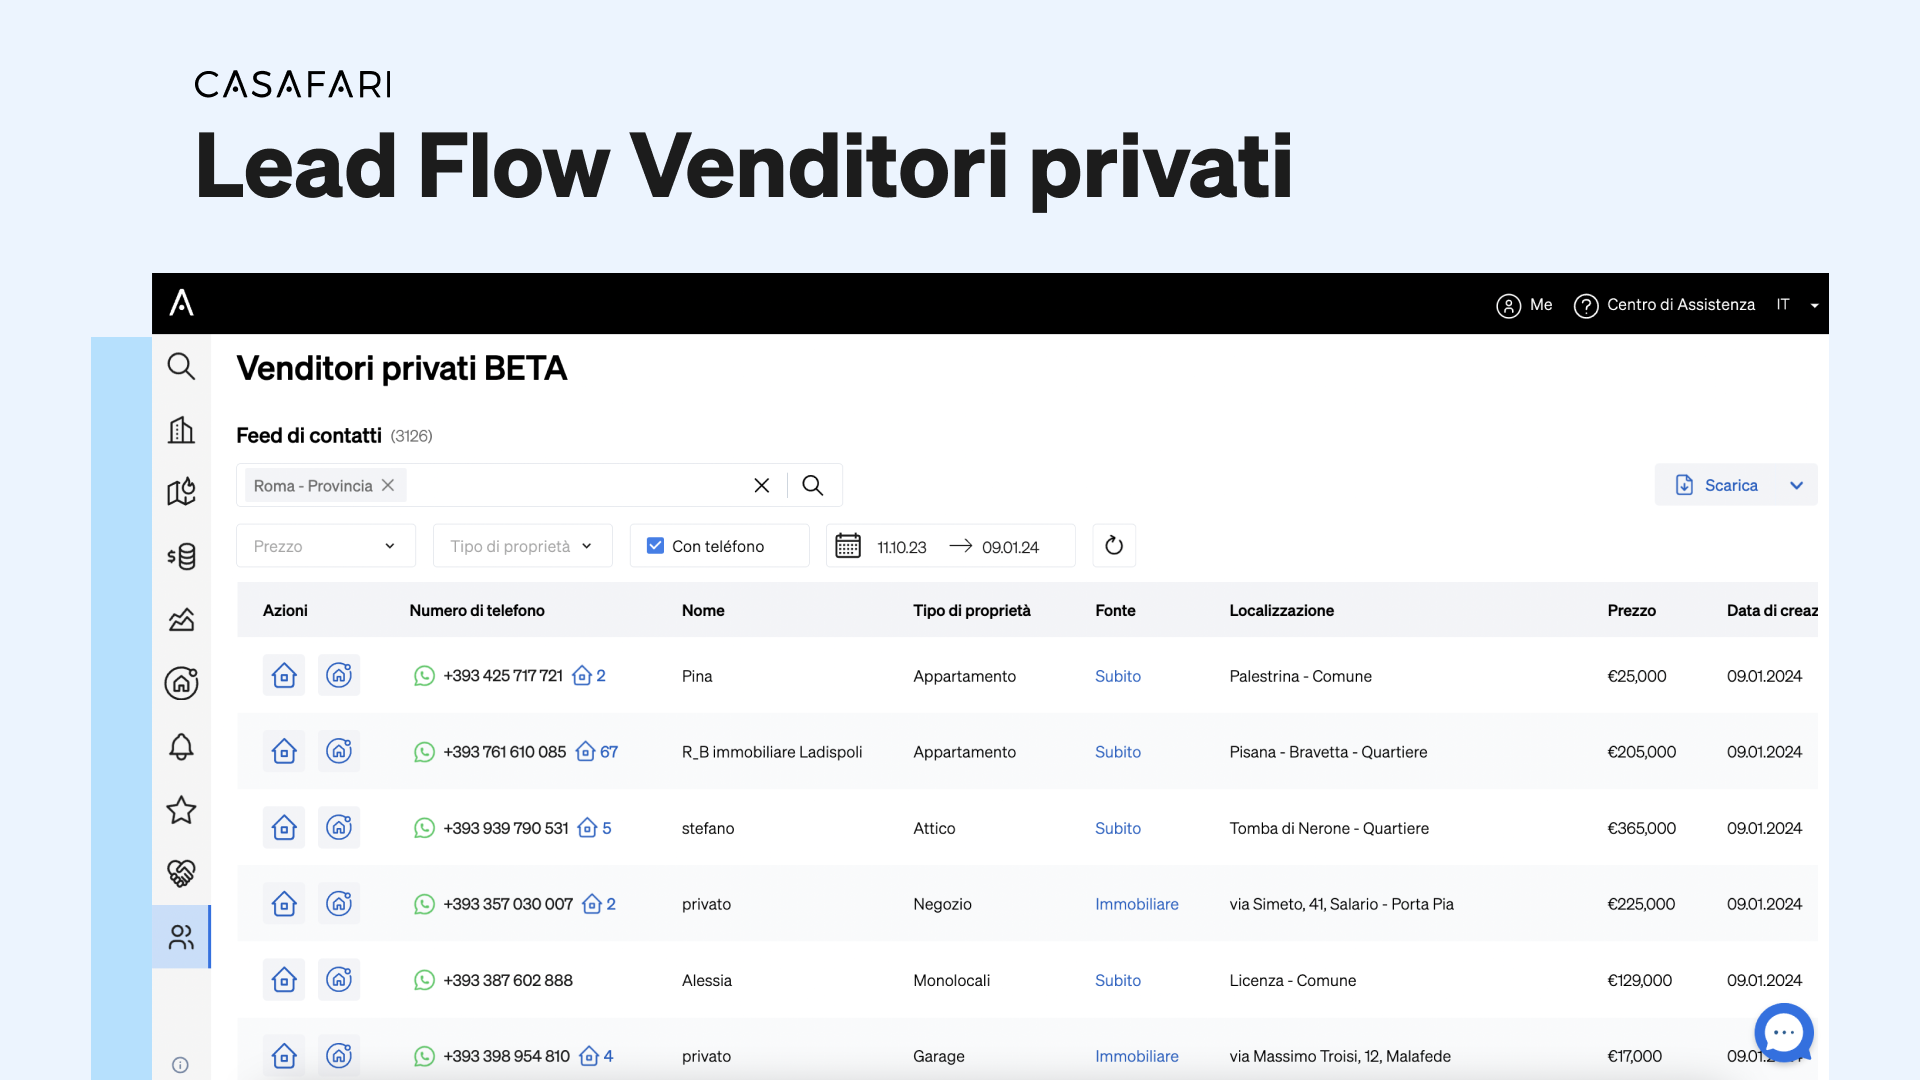Viewport: 1920px width, 1080px height.
Task: Select the phone number +393 387 602 888
Action: point(508,980)
